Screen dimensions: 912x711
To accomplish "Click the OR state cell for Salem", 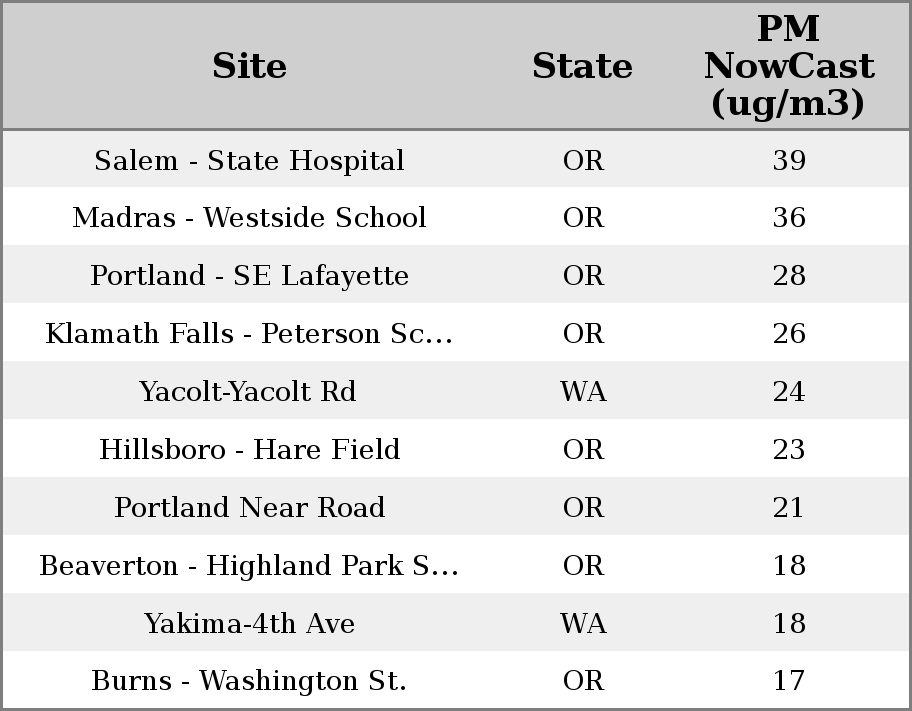I will (x=583, y=160).
